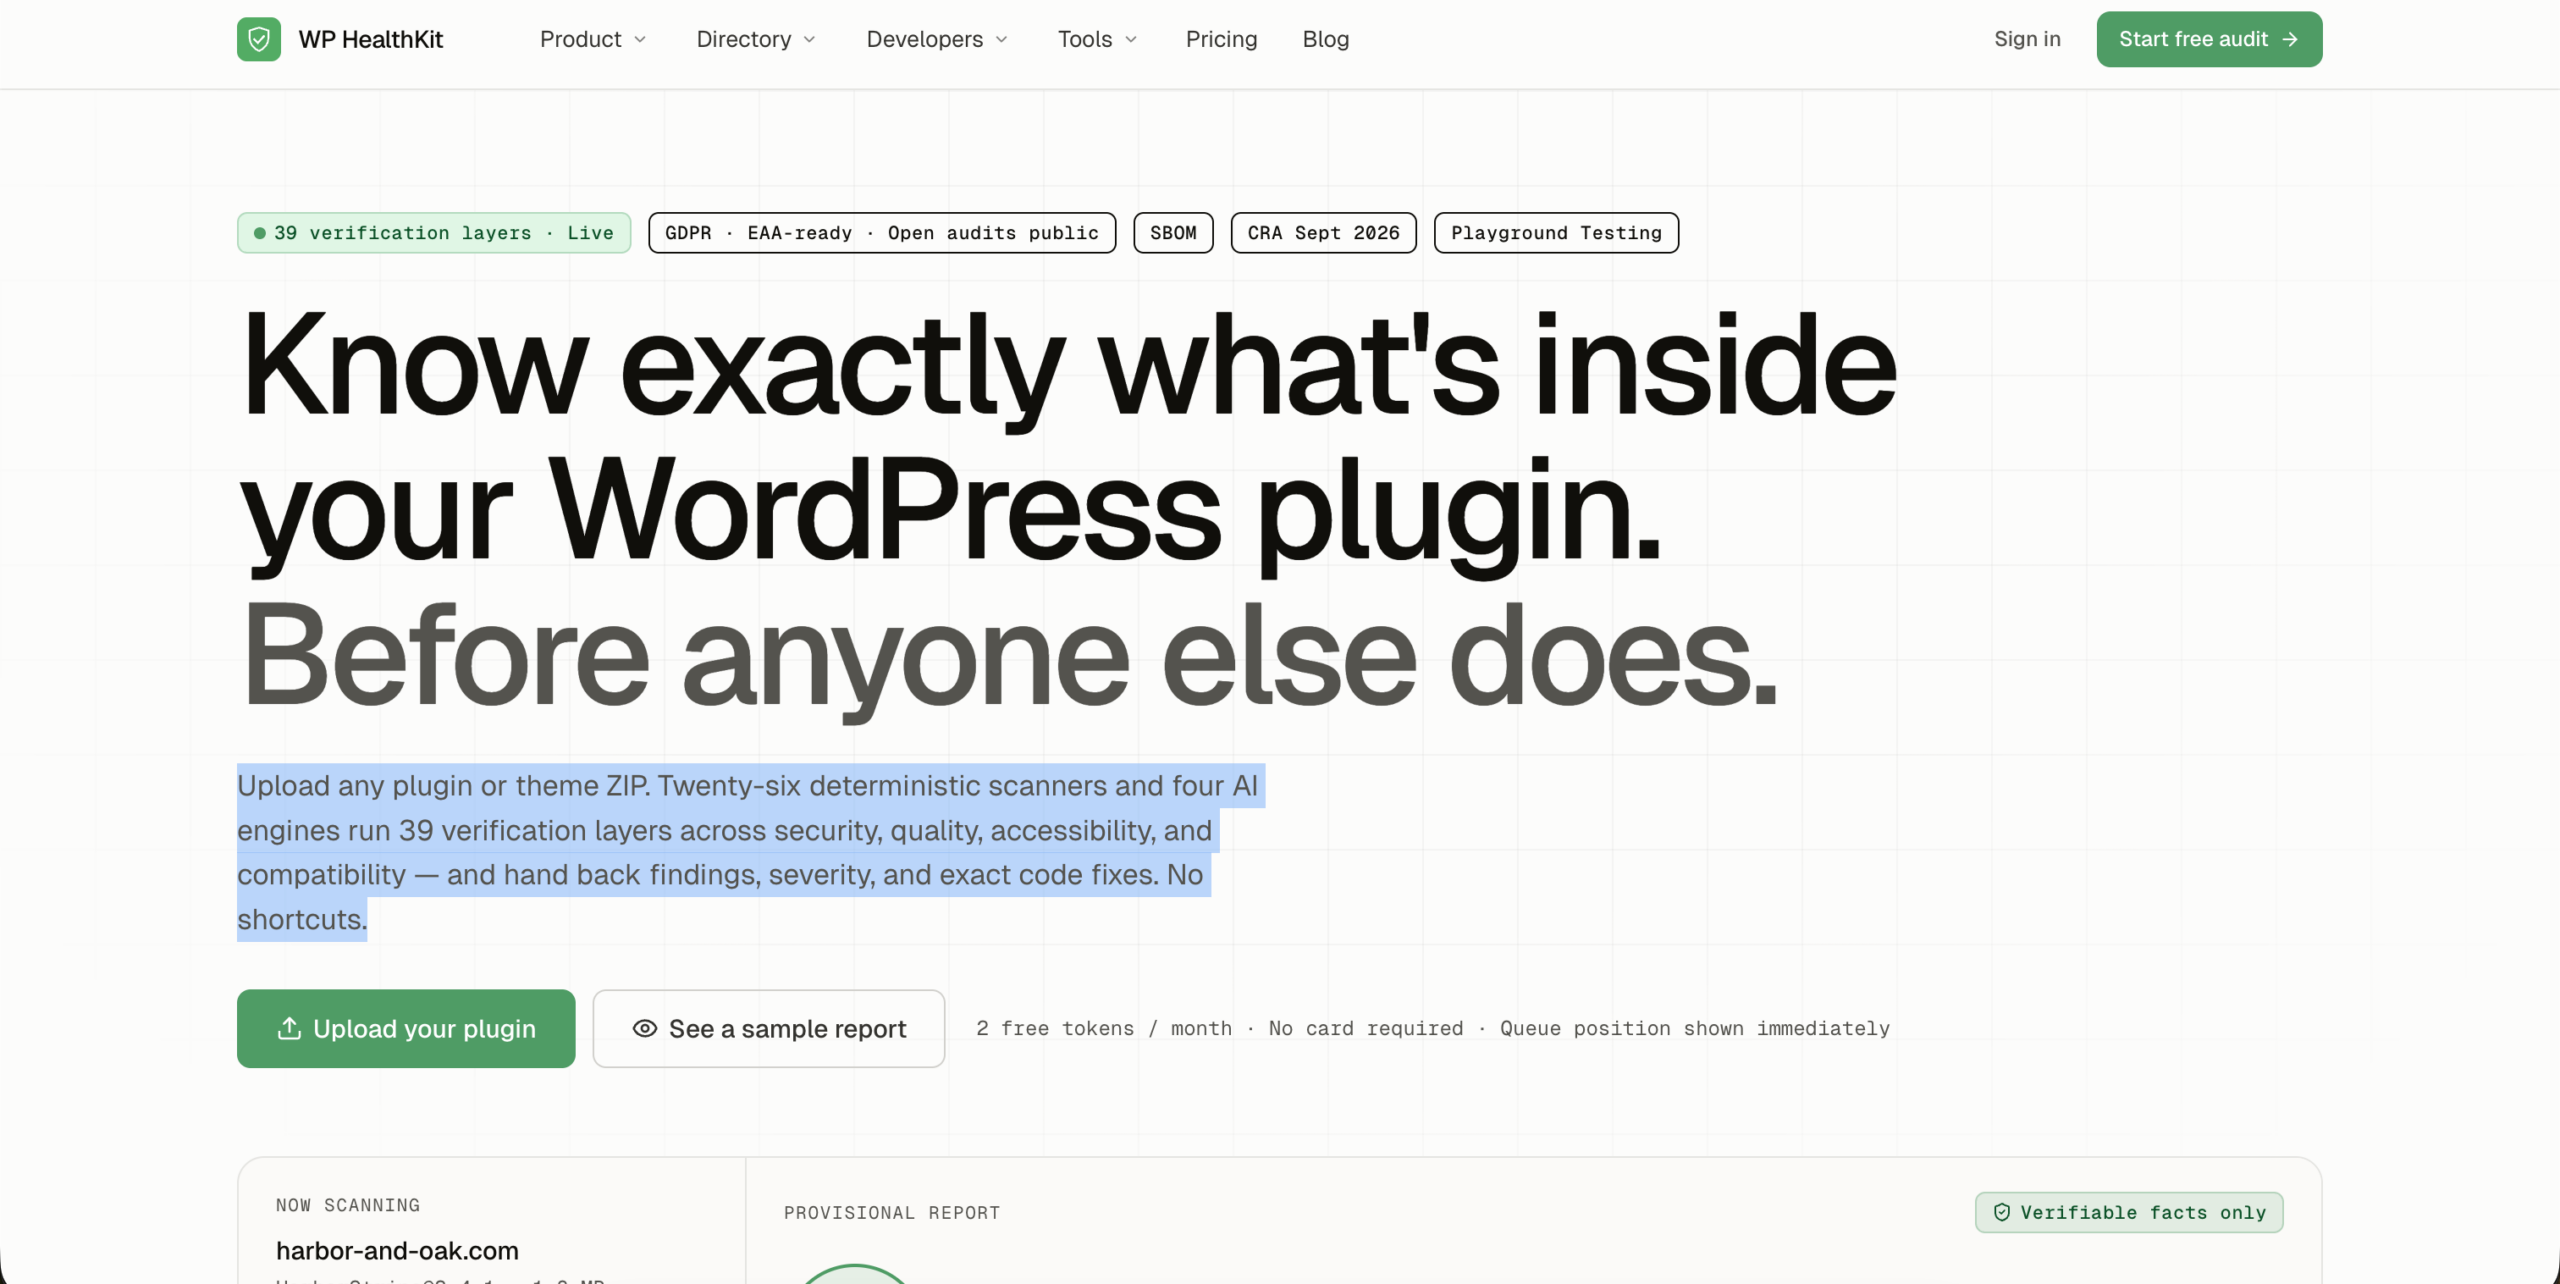Click the Sign in link
2560x1284 pixels.
click(x=2027, y=39)
